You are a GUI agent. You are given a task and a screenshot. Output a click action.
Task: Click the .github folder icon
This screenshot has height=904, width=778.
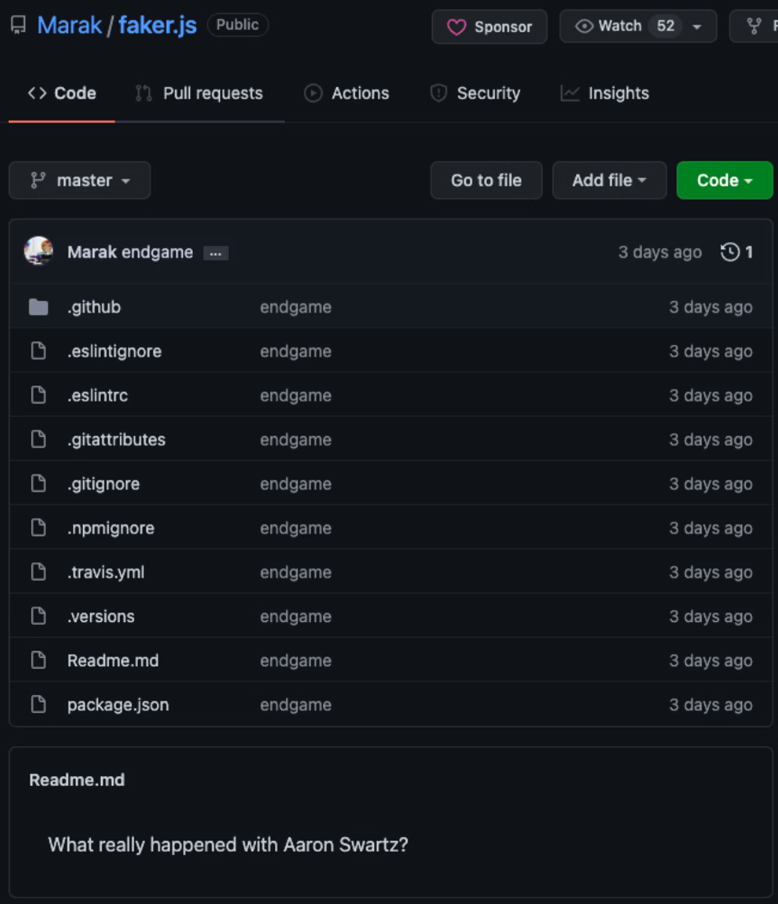[39, 307]
